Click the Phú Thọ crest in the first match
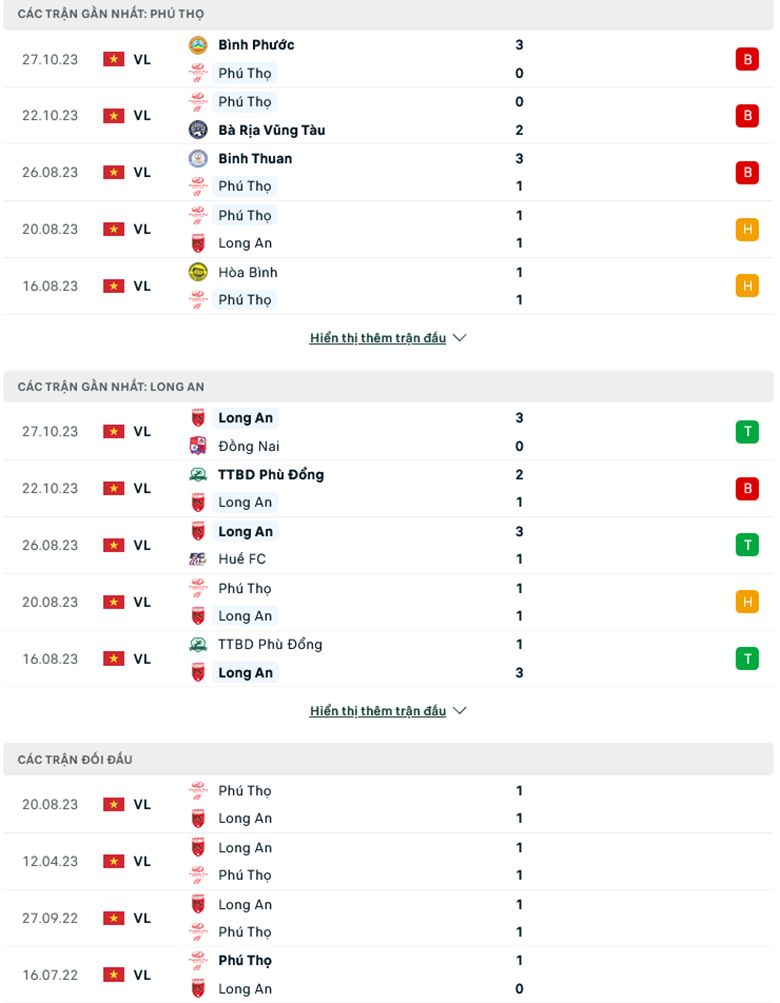This screenshot has height=1003, width=780. [197, 73]
